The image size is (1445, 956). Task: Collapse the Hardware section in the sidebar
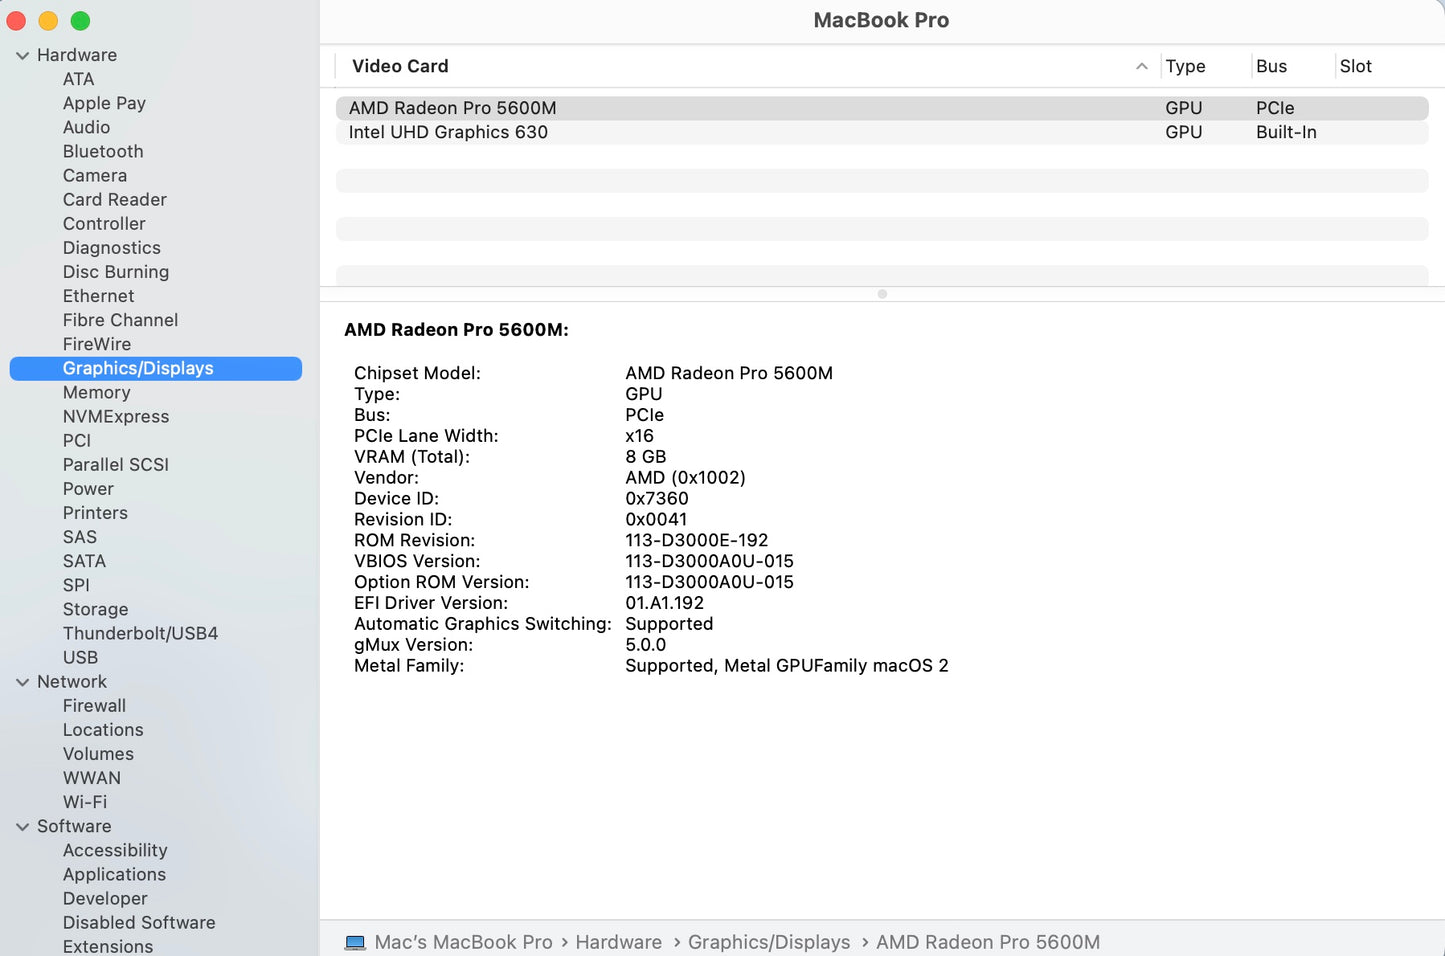tap(23, 55)
